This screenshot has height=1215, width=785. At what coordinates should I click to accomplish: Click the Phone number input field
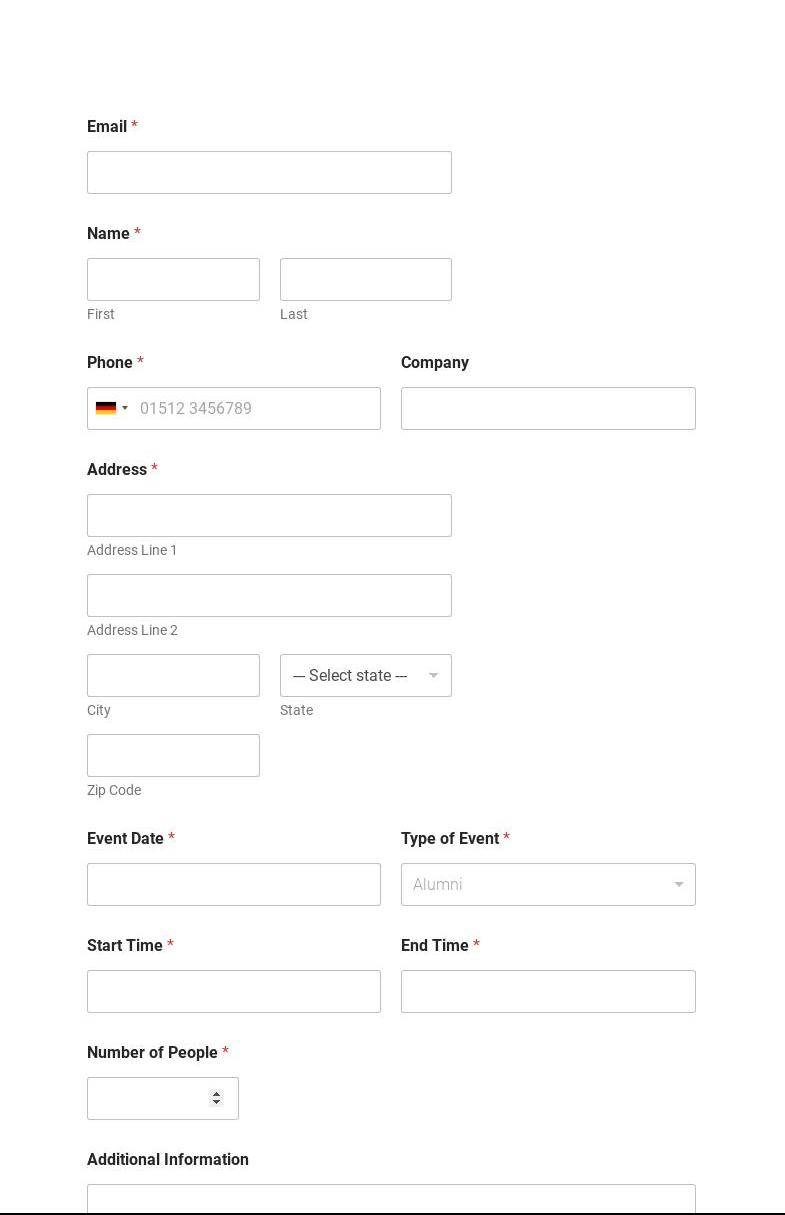pos(255,409)
